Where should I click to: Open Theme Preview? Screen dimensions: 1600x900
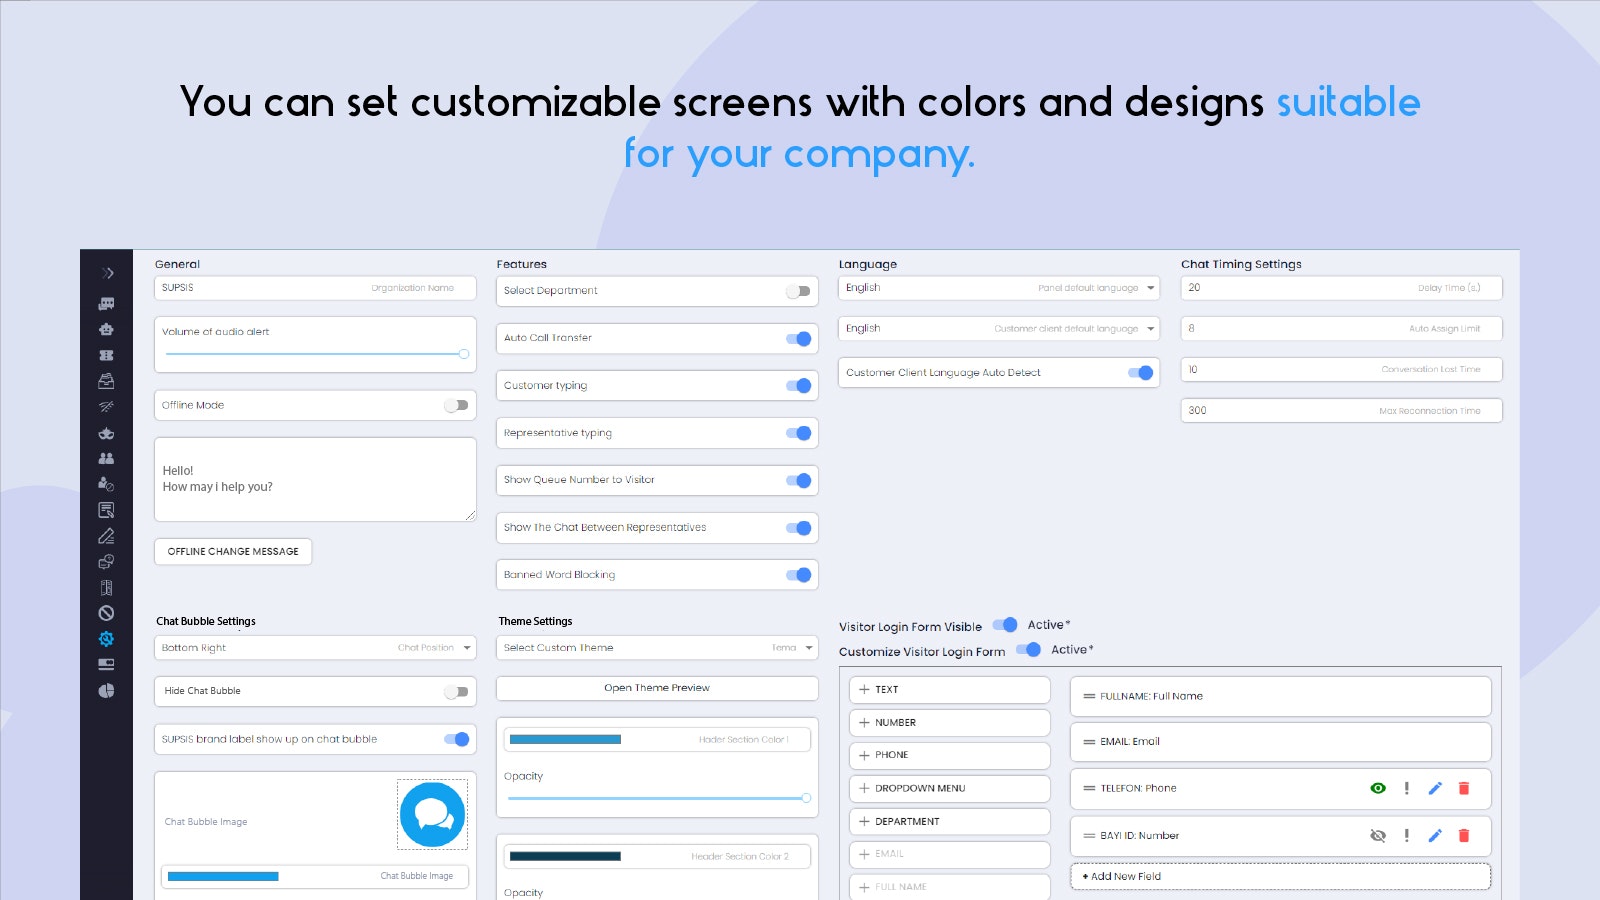click(657, 688)
